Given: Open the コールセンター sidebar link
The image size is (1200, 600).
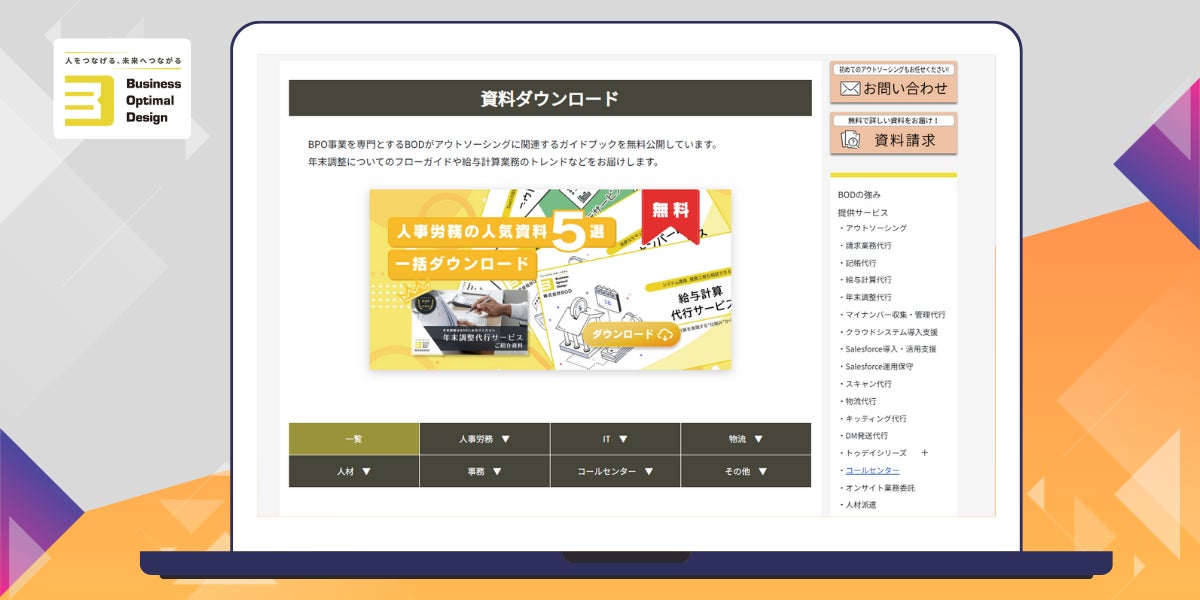Looking at the screenshot, I should coord(872,470).
